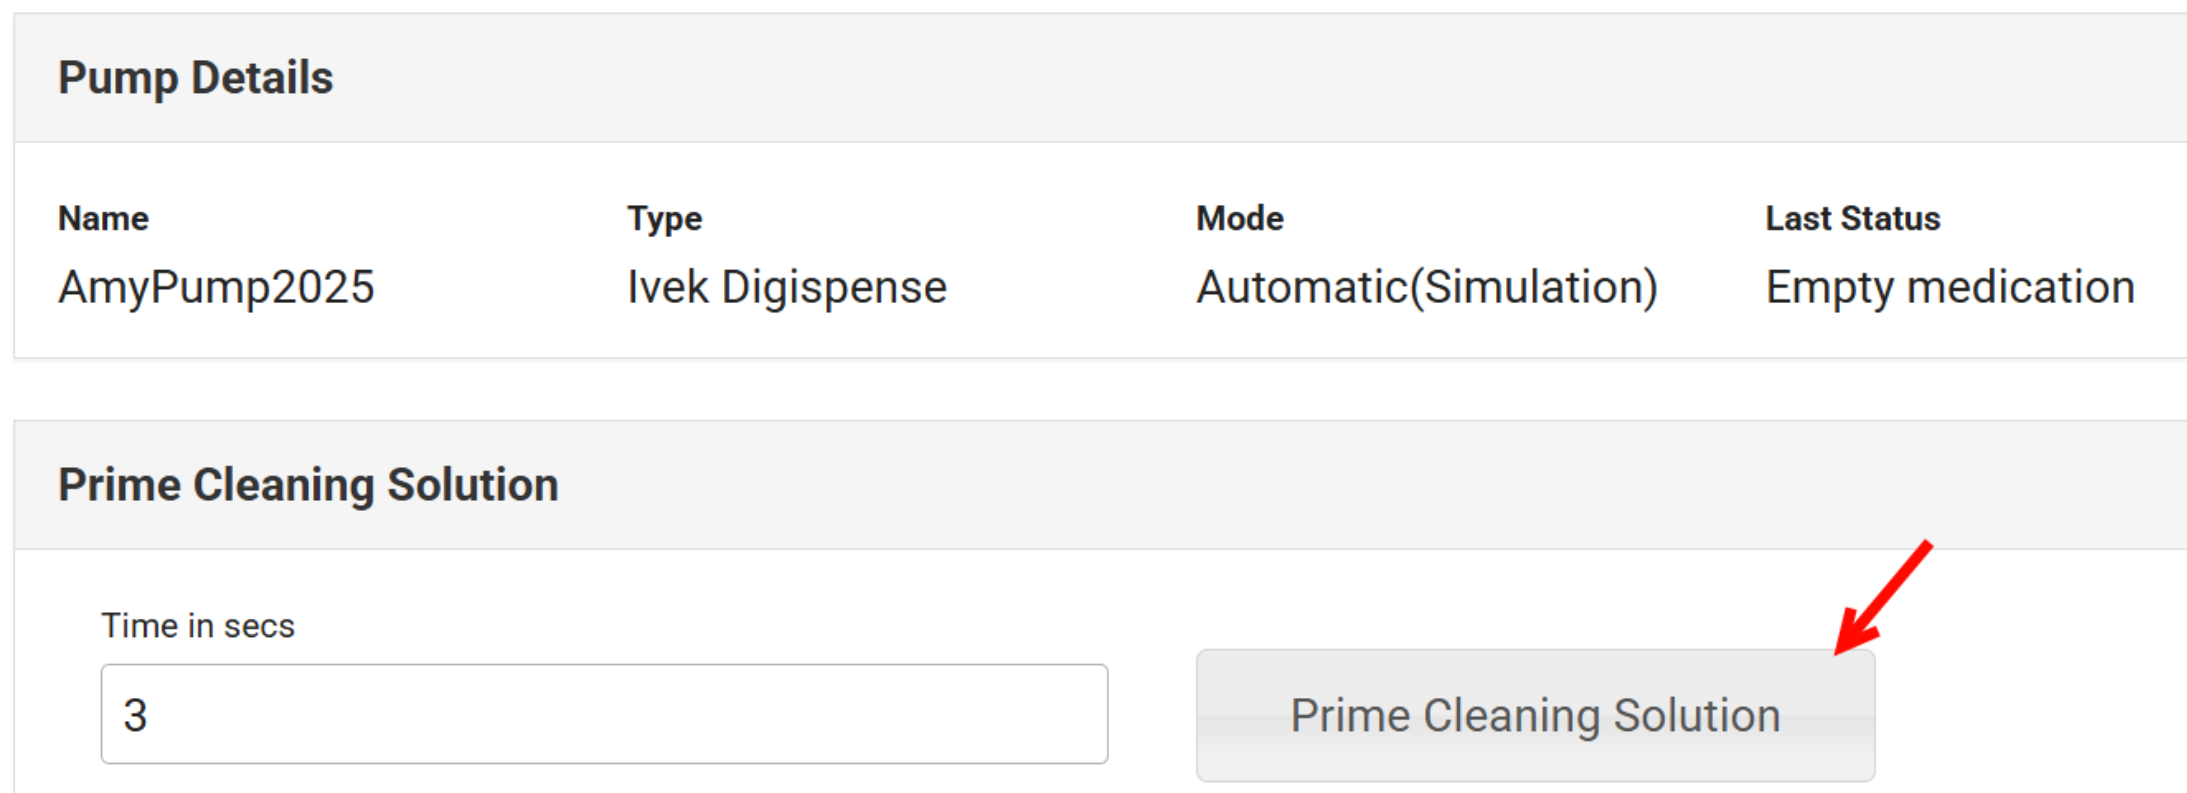Viewport: 2187px width, 793px height.
Task: Select the AmyPump2025 pump name value
Action: click(216, 287)
